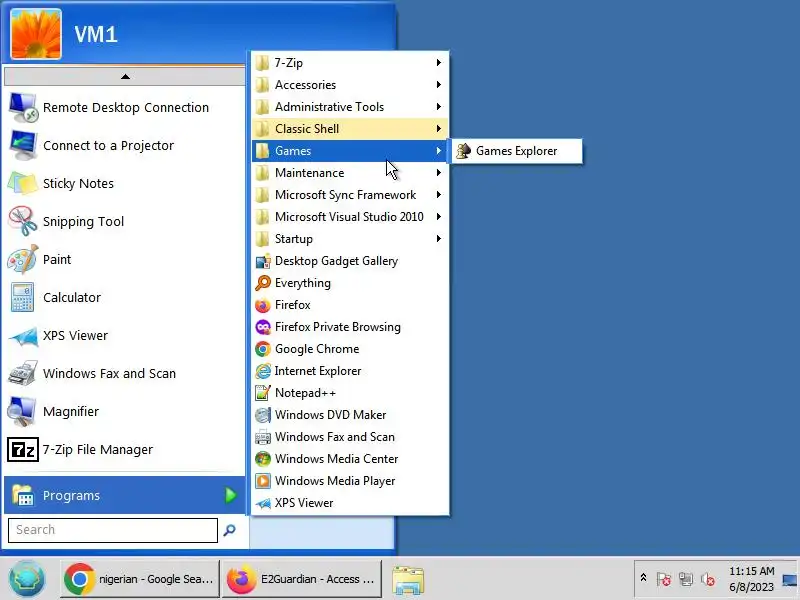Expand Microsoft Visual Studio 2010 folder
The height and width of the screenshot is (600, 800).
pyautogui.click(x=351, y=217)
